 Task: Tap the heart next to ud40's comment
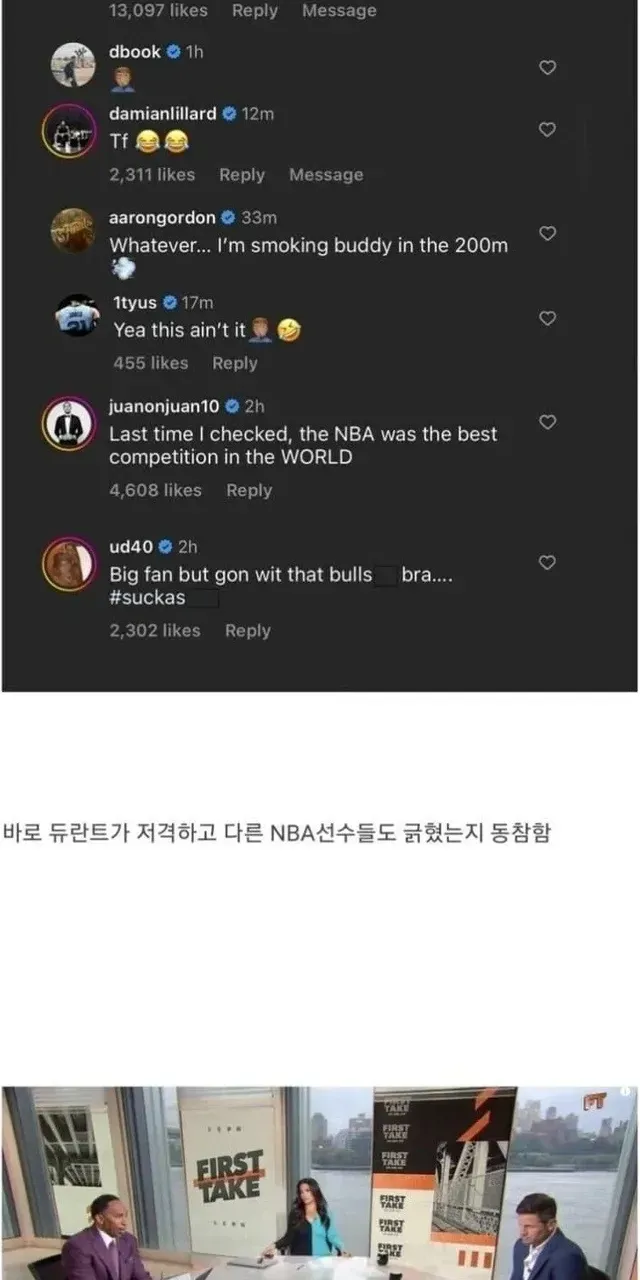coord(547,563)
